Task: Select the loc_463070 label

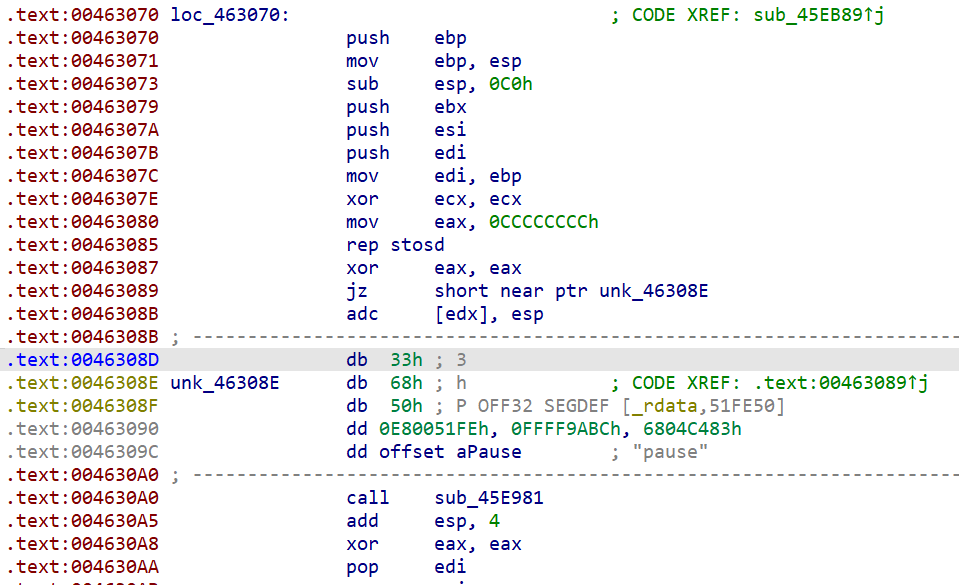Action: click(x=228, y=16)
